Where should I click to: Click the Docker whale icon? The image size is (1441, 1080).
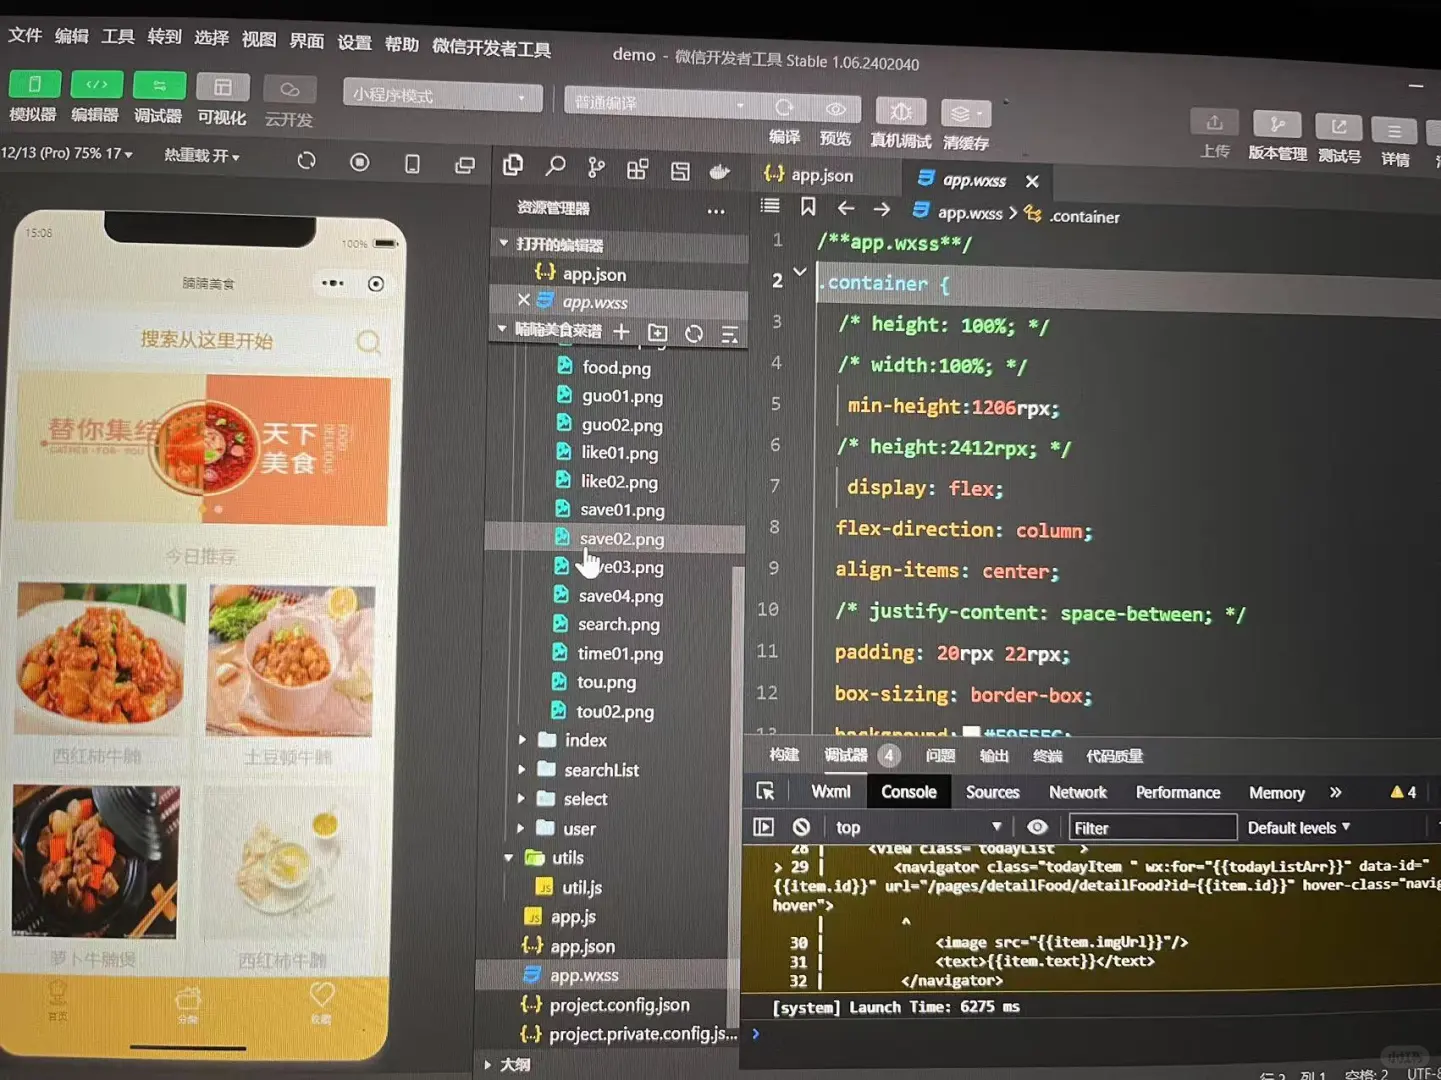pyautogui.click(x=719, y=172)
